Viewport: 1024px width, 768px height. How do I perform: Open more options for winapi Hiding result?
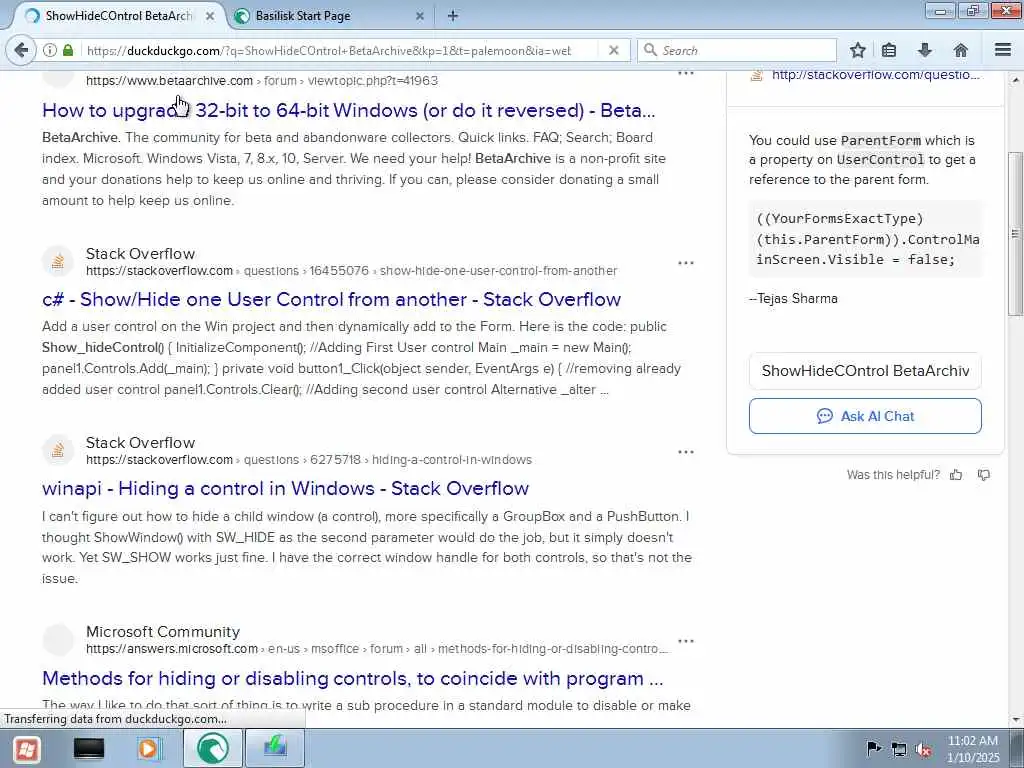[x=686, y=452]
